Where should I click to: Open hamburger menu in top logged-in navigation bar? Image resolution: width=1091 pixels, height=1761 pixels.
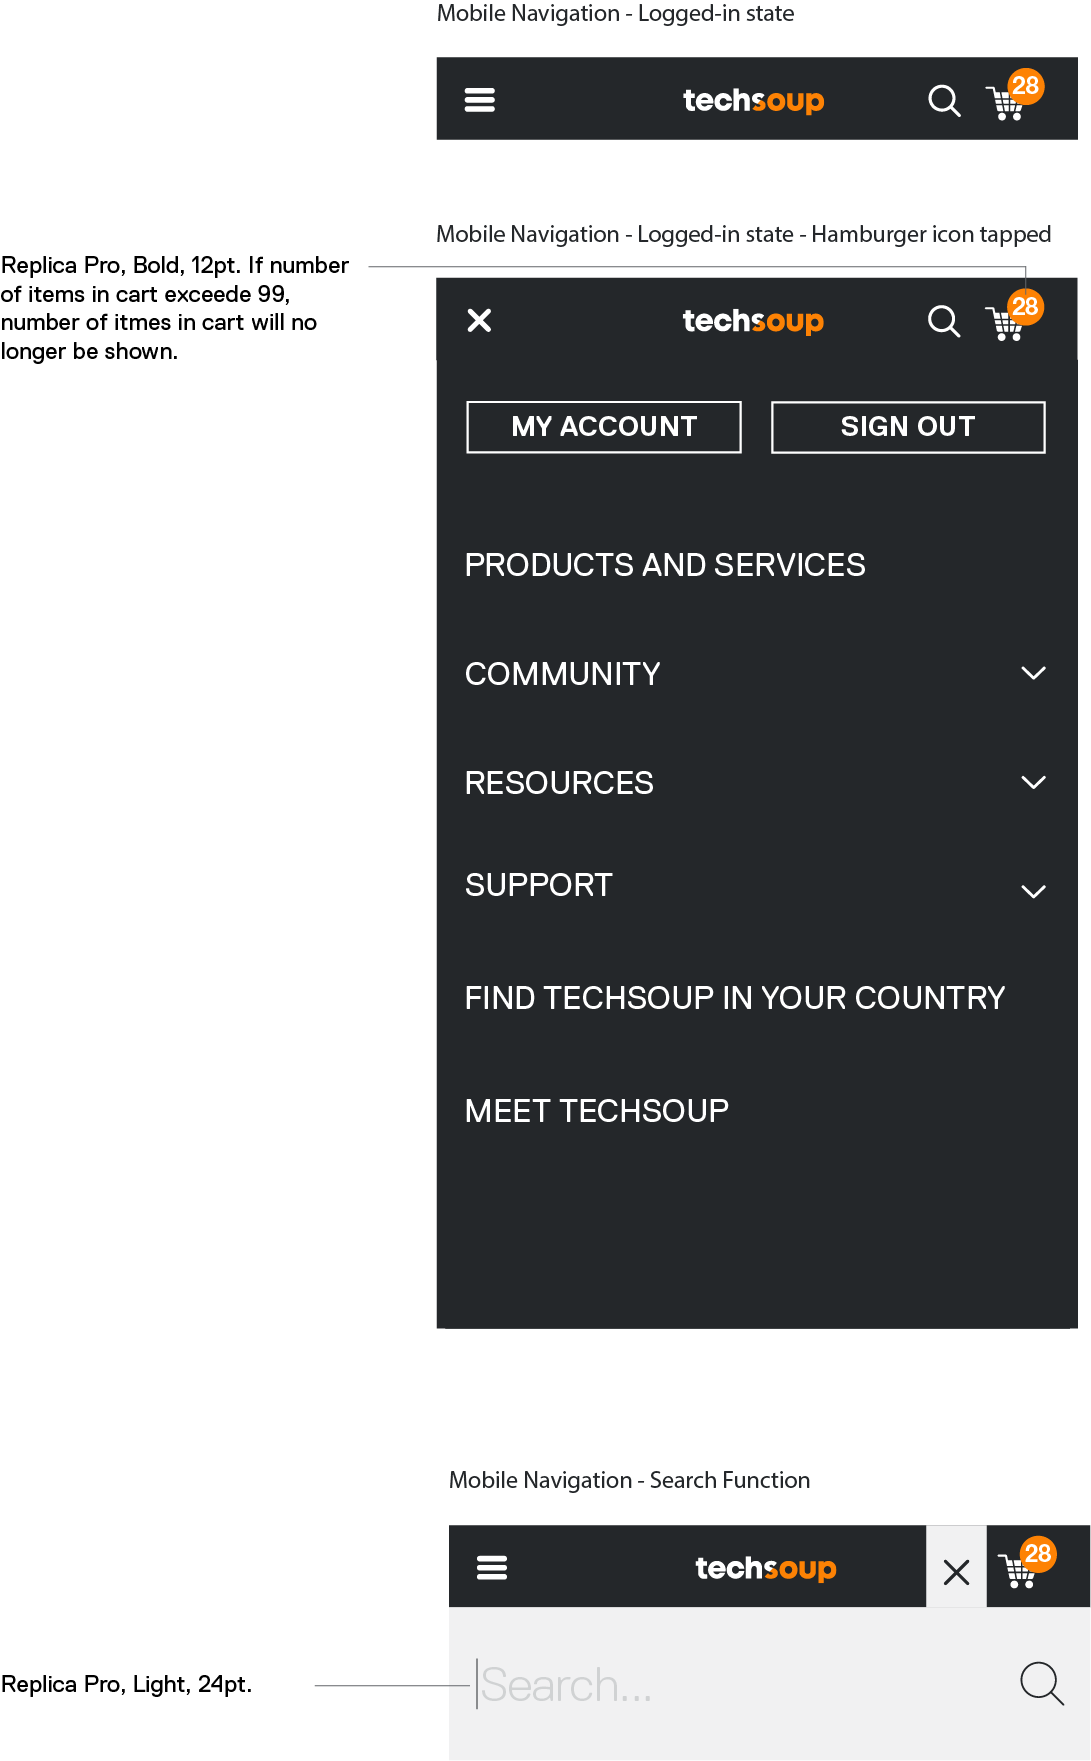pos(480,100)
